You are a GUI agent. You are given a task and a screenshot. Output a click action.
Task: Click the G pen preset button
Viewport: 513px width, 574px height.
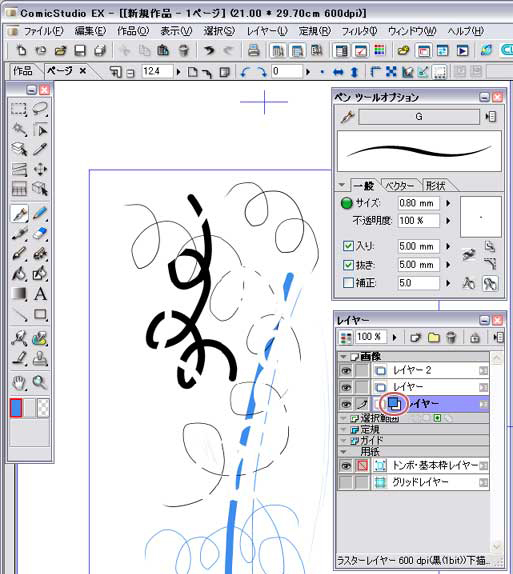419,117
